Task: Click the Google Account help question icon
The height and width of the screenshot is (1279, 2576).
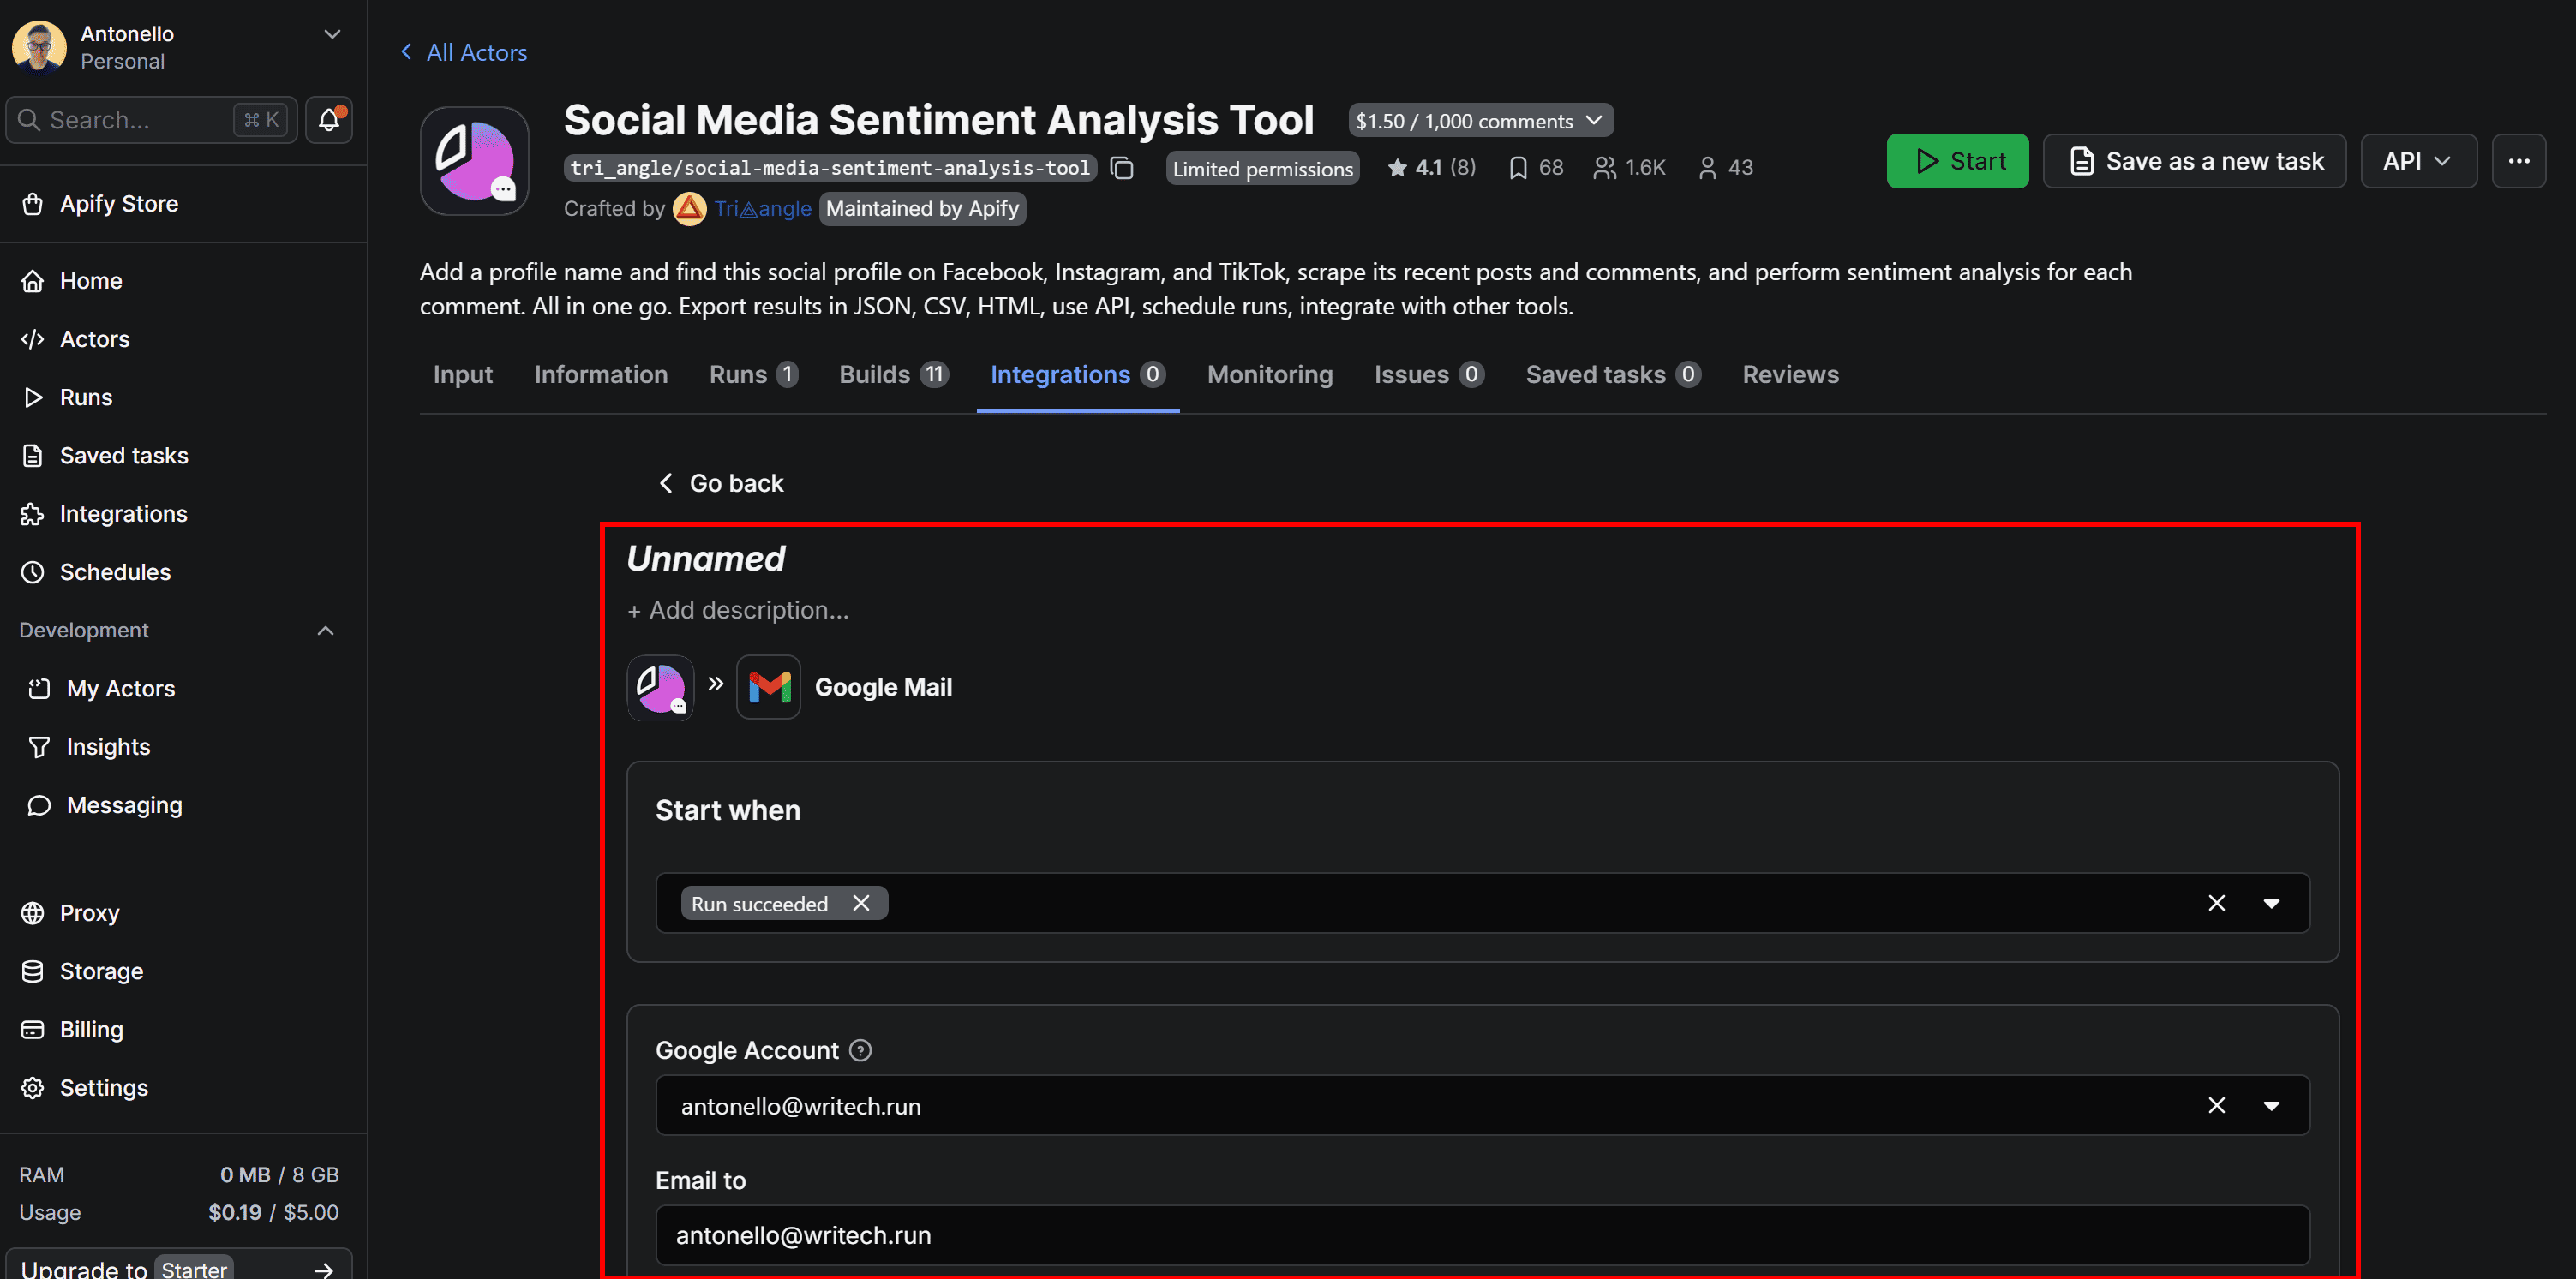Action: tap(860, 1050)
